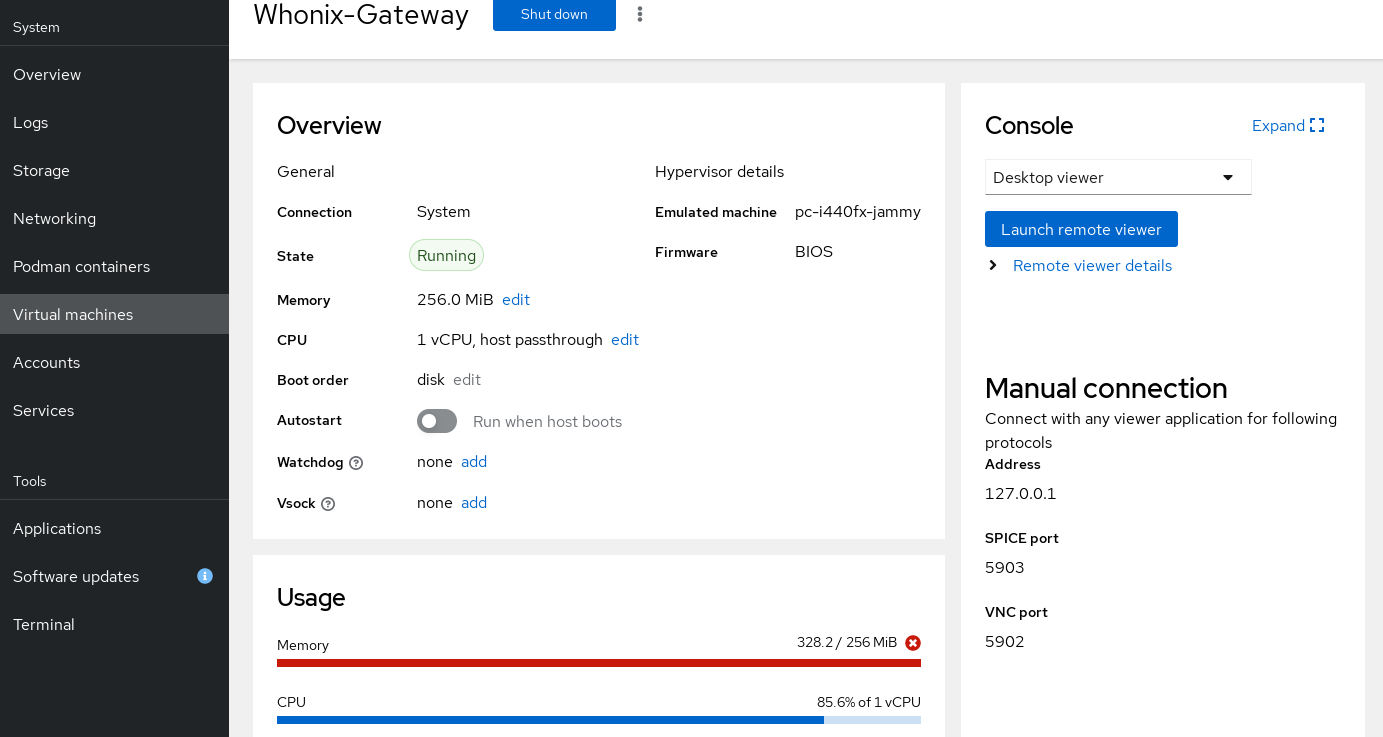1383x737 pixels.
Task: Click the Software updates info badge icon
Action: click(x=205, y=576)
